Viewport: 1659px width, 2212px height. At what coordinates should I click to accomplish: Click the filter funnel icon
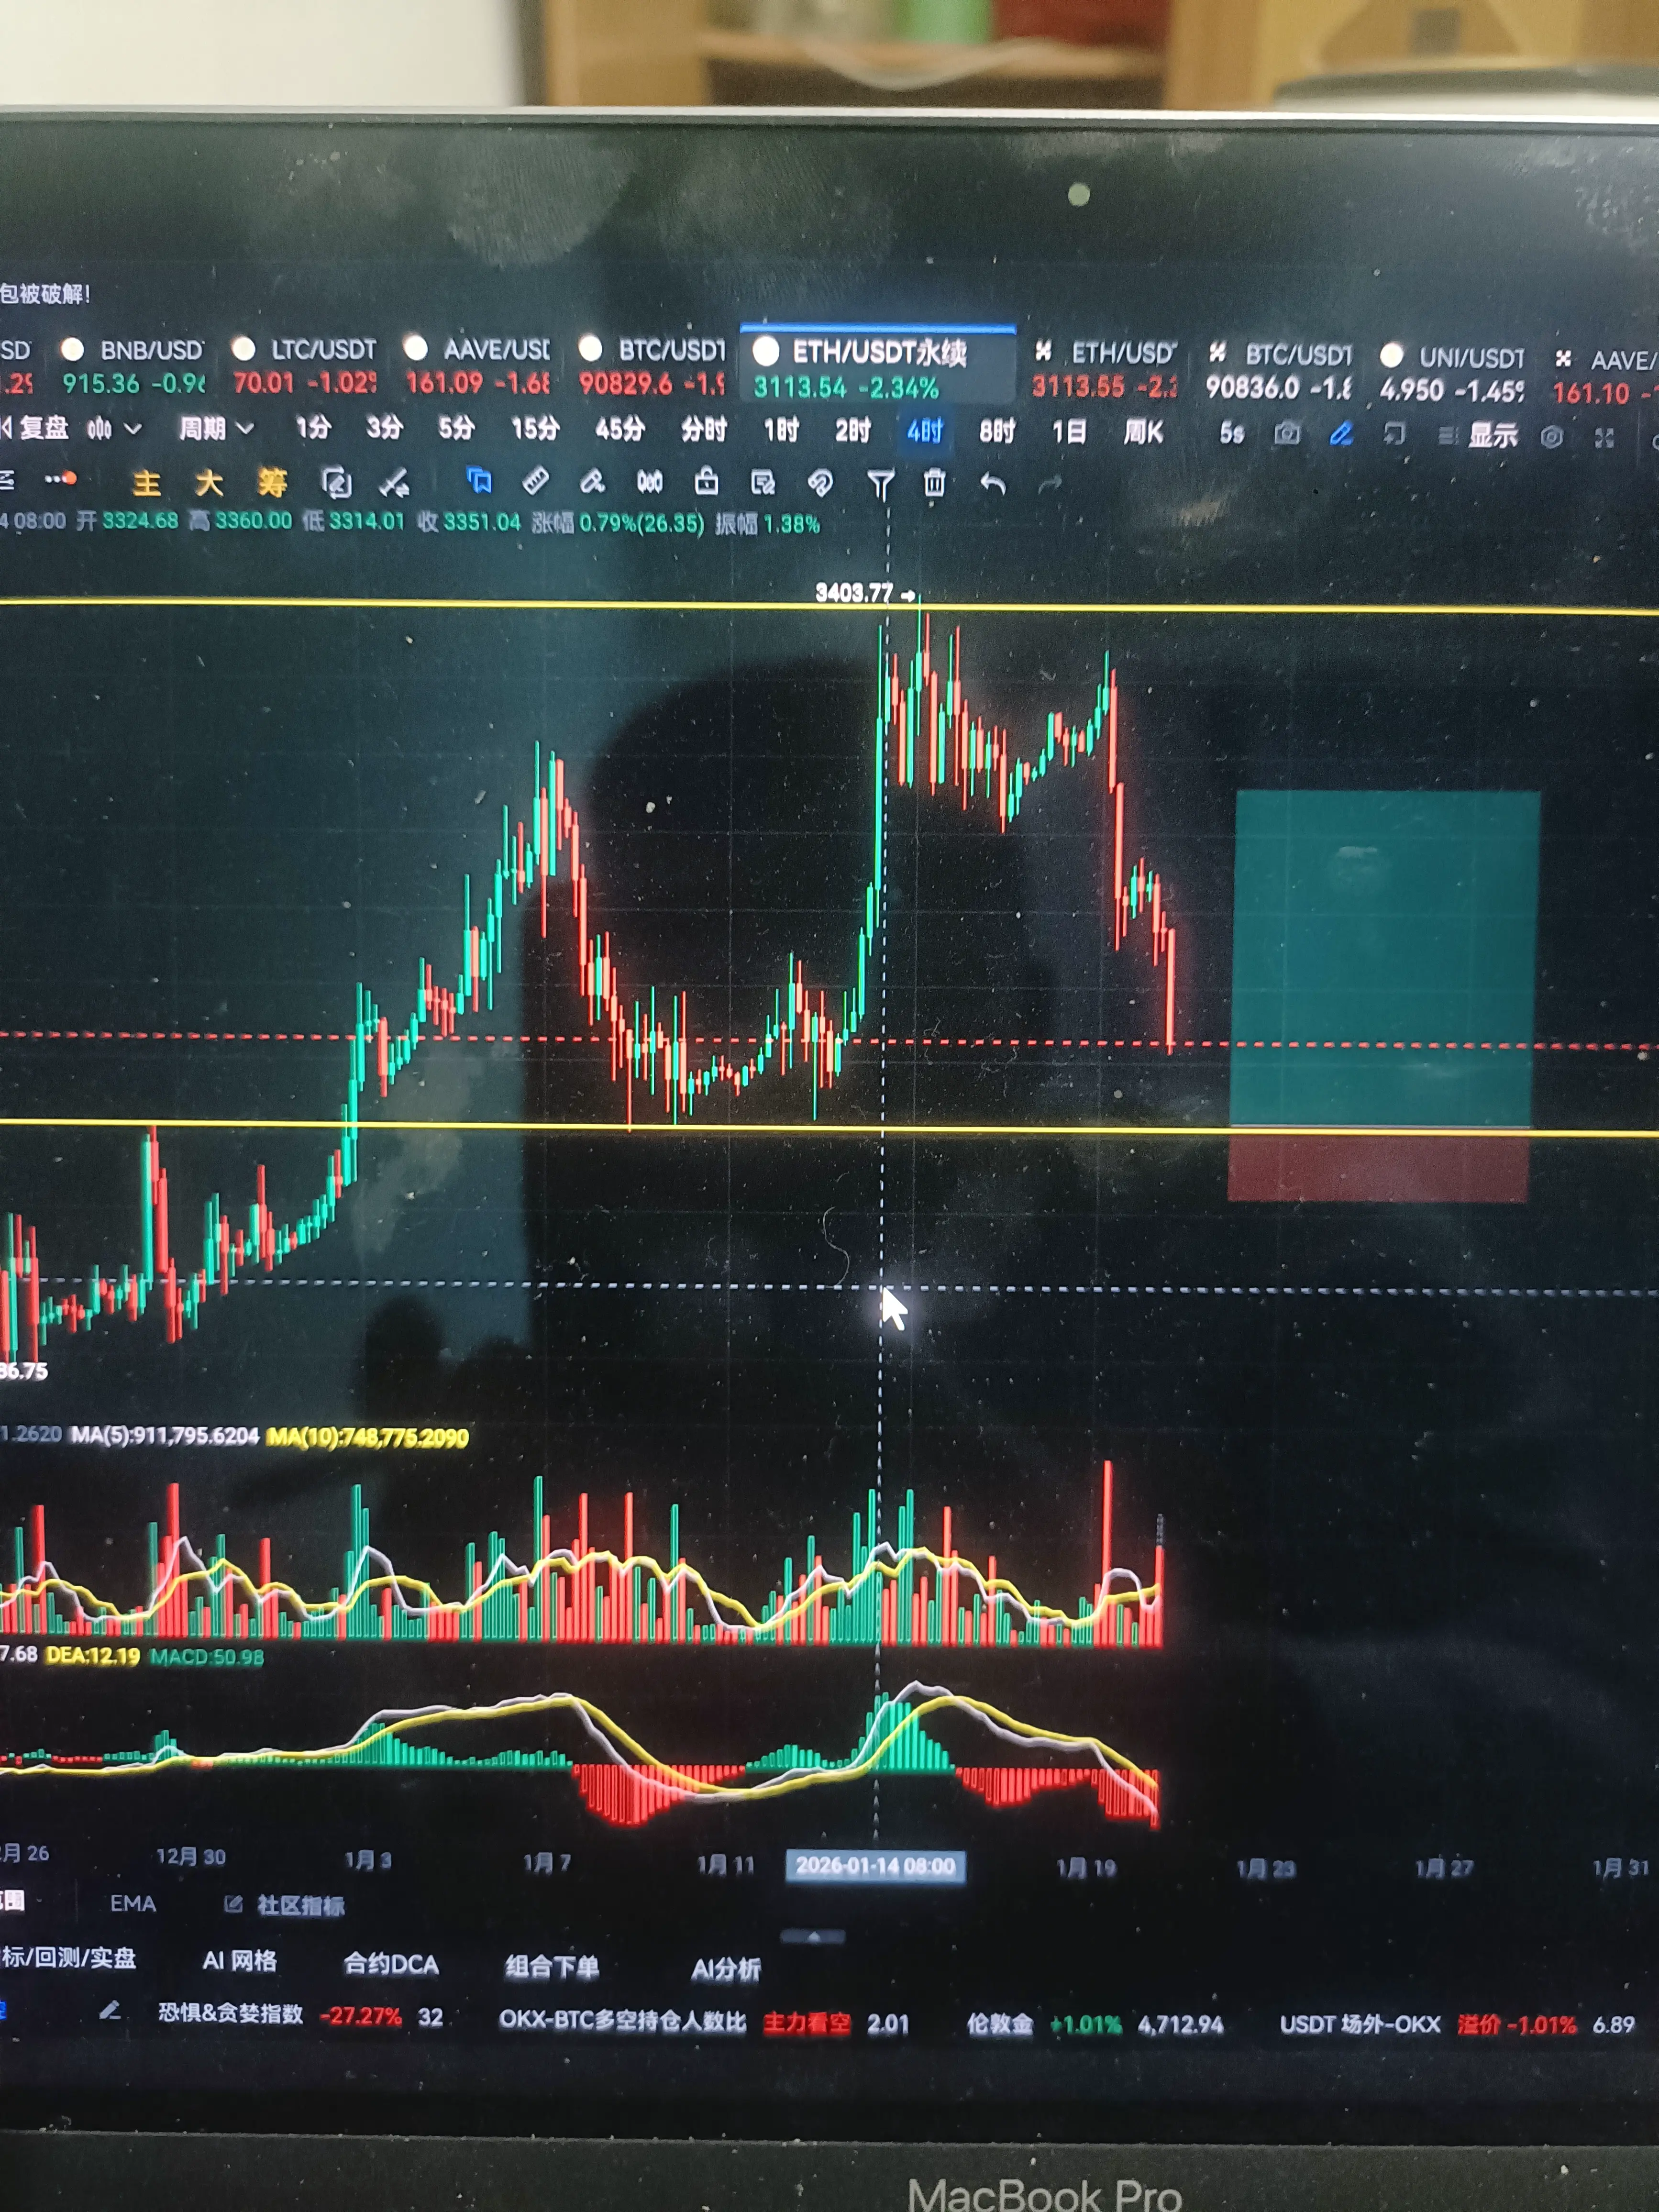click(880, 485)
